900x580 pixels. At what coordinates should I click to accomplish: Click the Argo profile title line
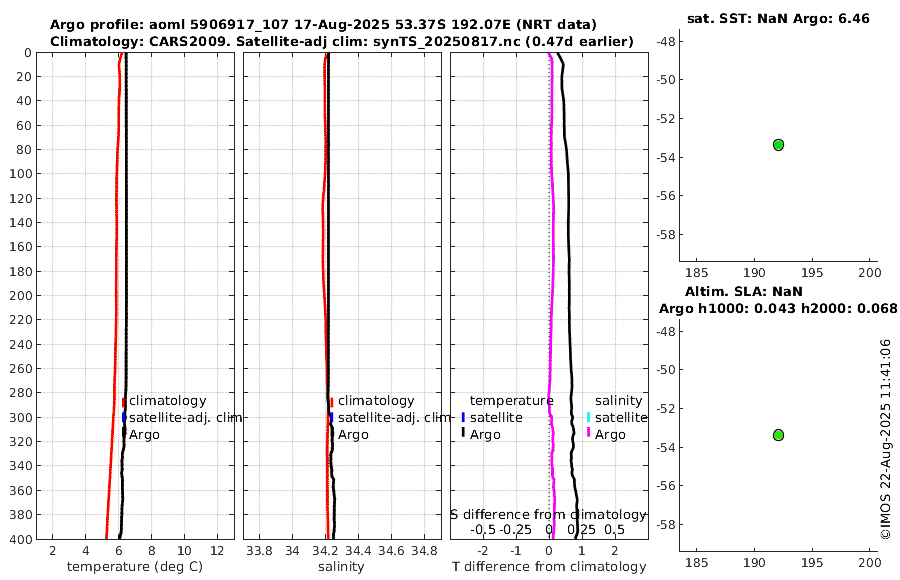click(323, 25)
